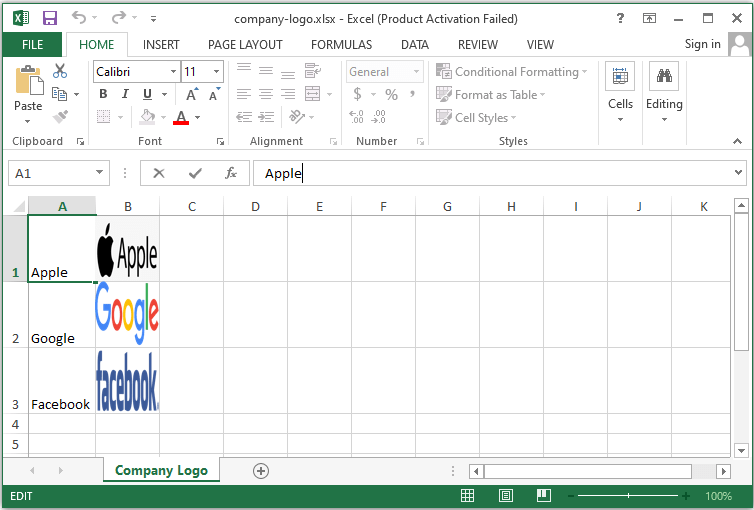Click the Redo arrow icon
The width and height of the screenshot is (754, 510).
click(x=118, y=18)
